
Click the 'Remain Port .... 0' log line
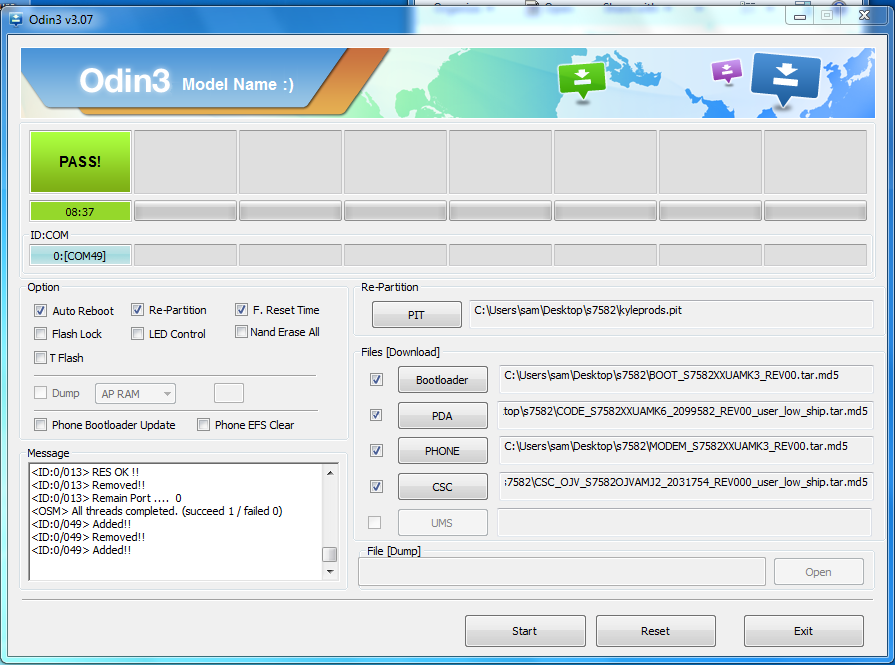pos(107,498)
